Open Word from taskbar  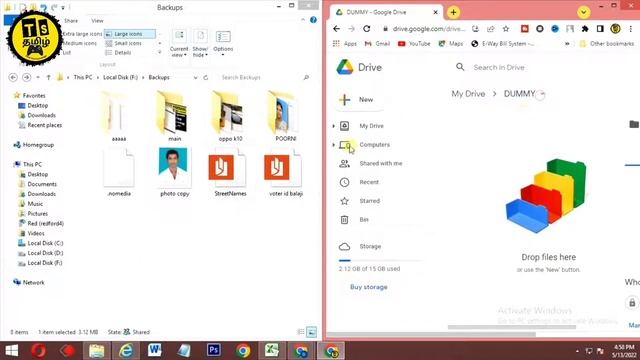[x=155, y=350]
